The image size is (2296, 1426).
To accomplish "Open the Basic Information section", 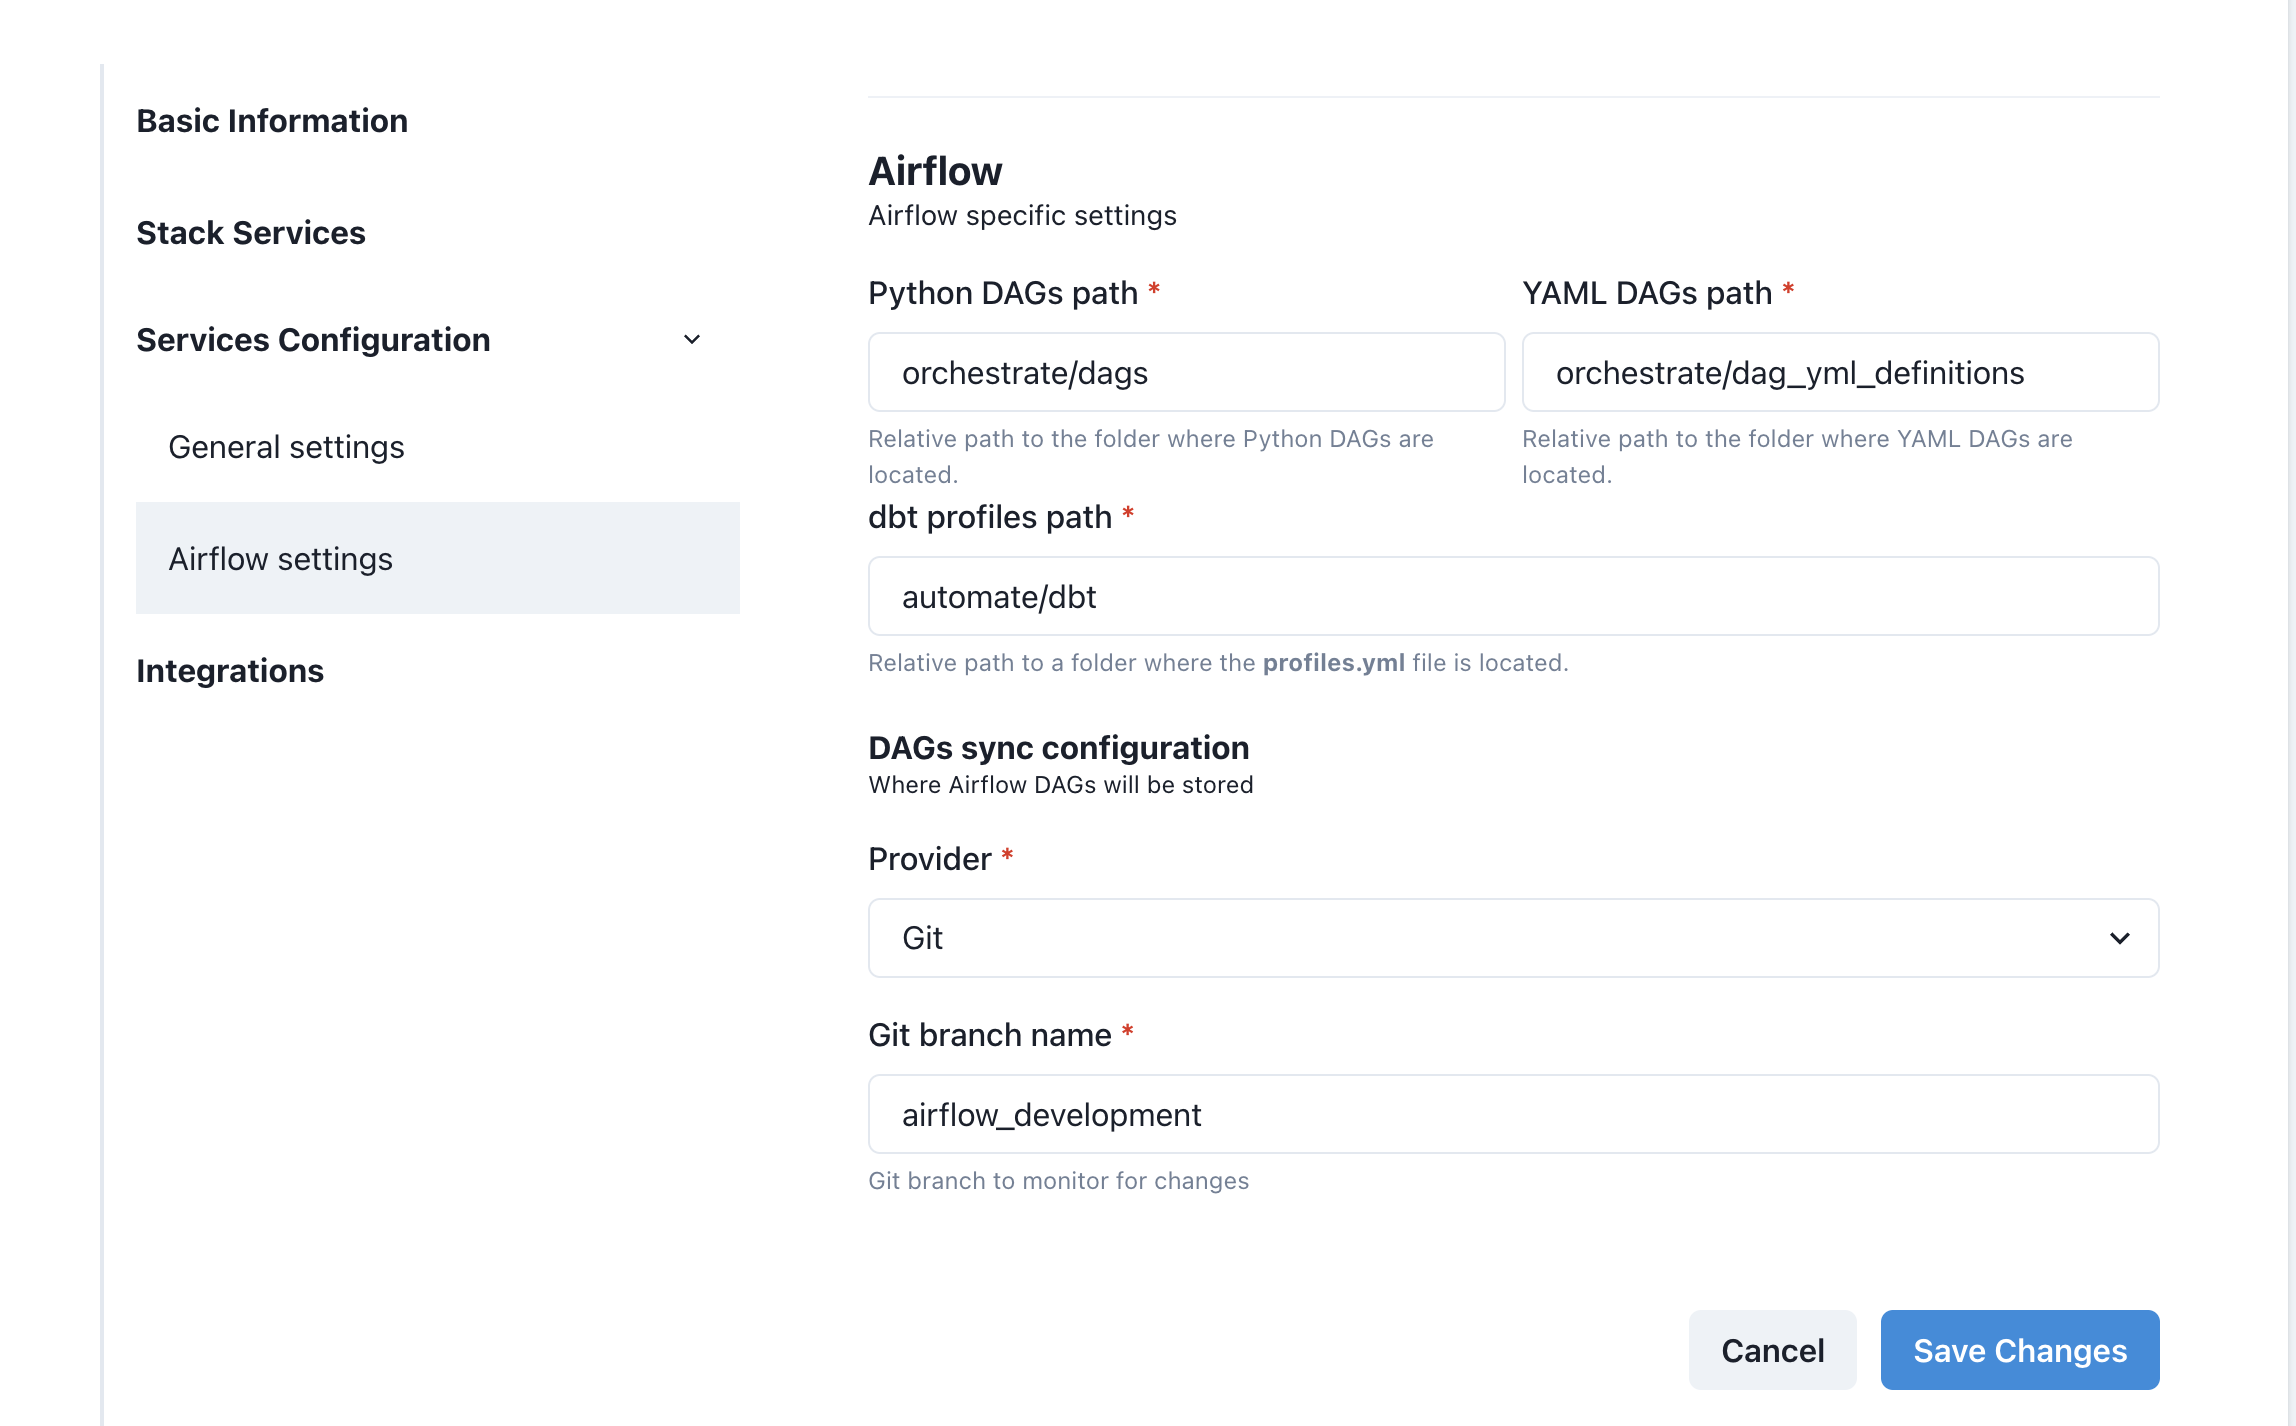I will click(x=272, y=121).
